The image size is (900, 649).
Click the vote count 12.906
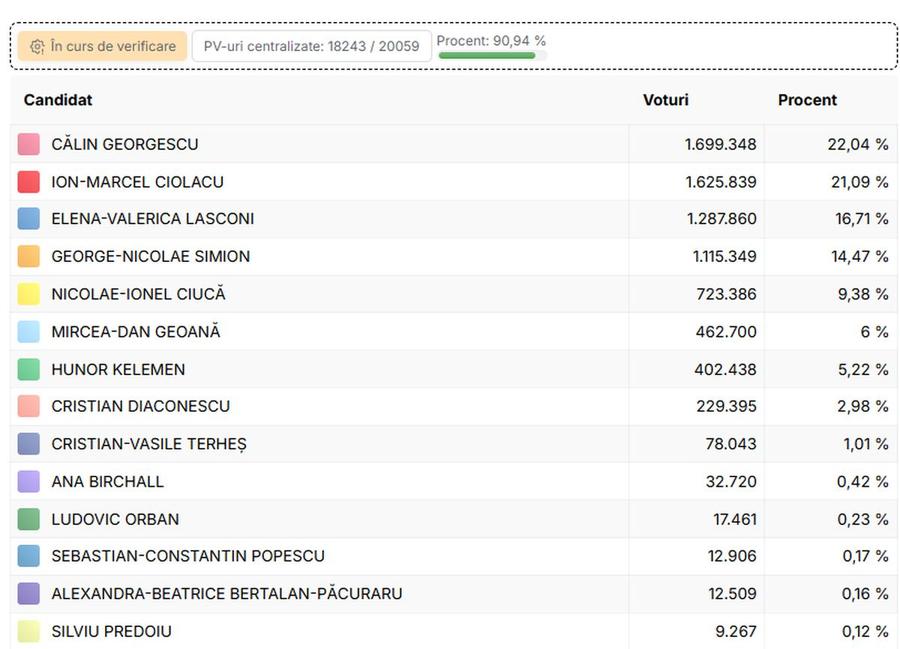(x=732, y=556)
